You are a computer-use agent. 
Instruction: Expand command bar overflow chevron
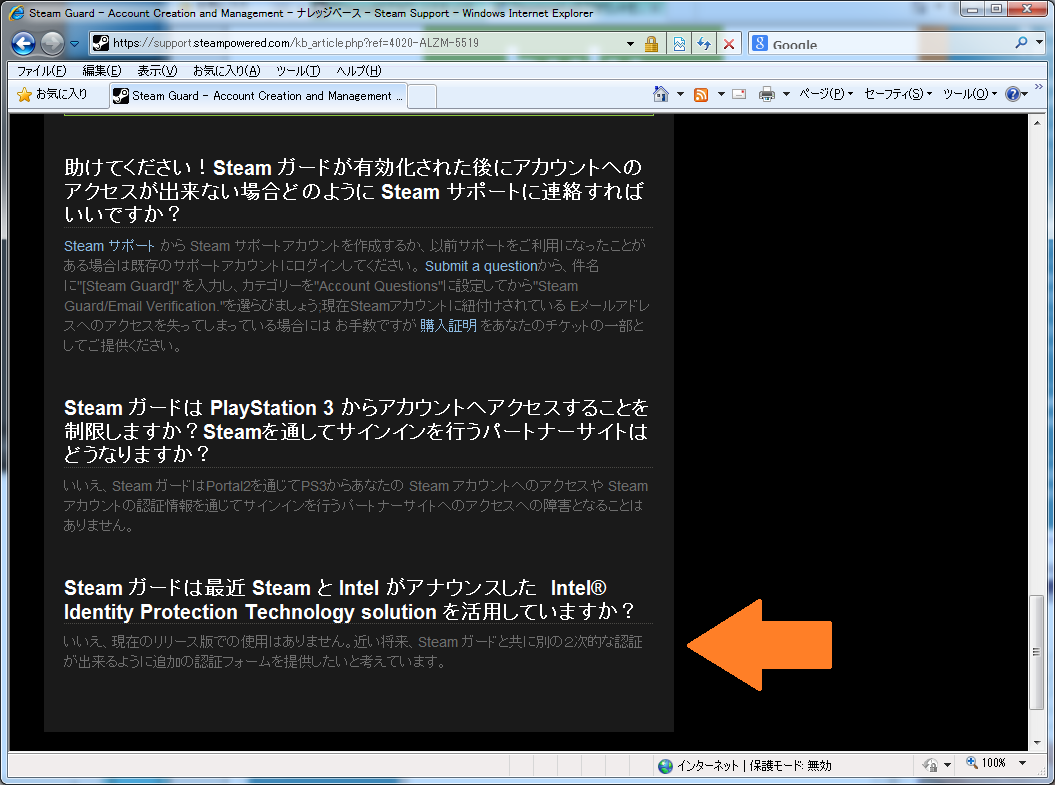coord(1038,87)
